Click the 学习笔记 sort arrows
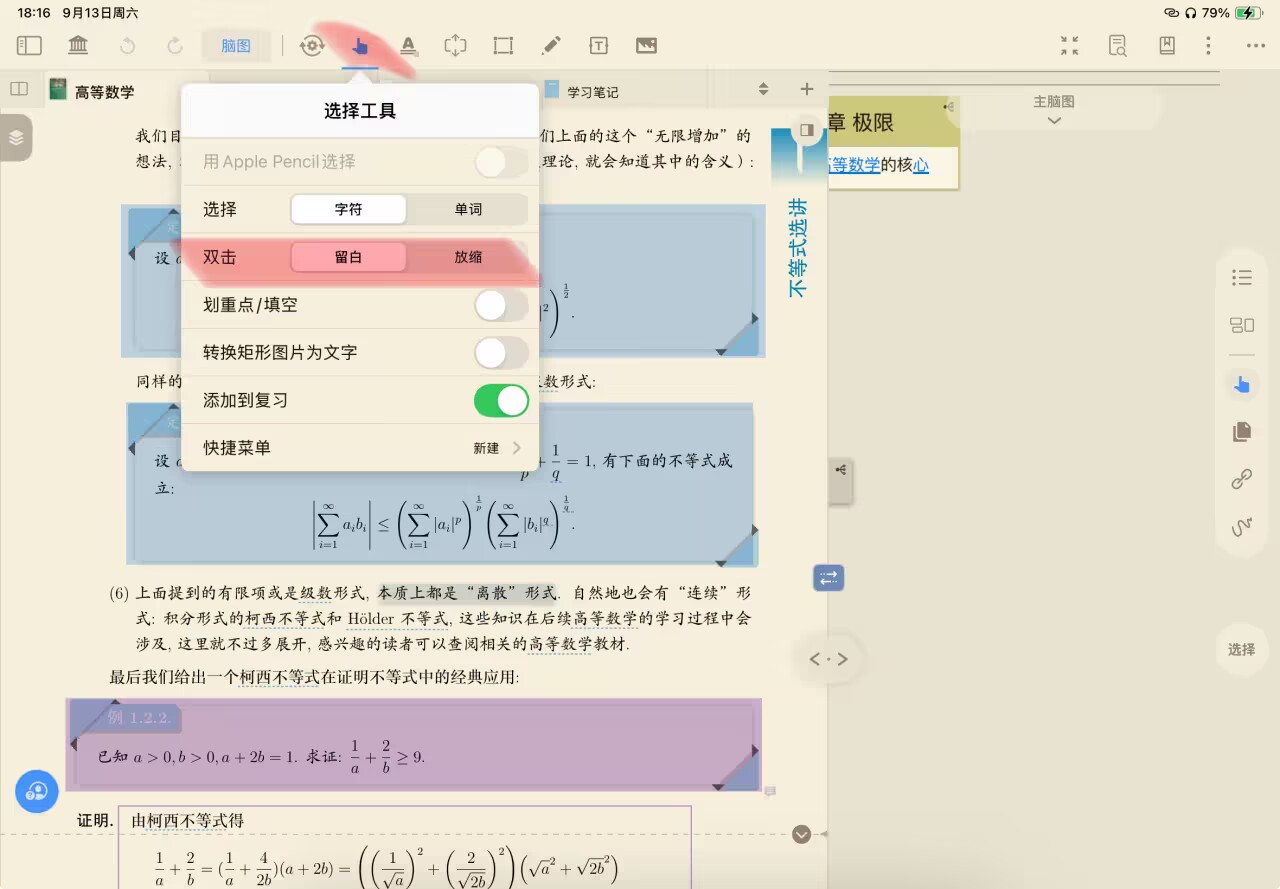The image size is (1280, 889). pyautogui.click(x=763, y=89)
